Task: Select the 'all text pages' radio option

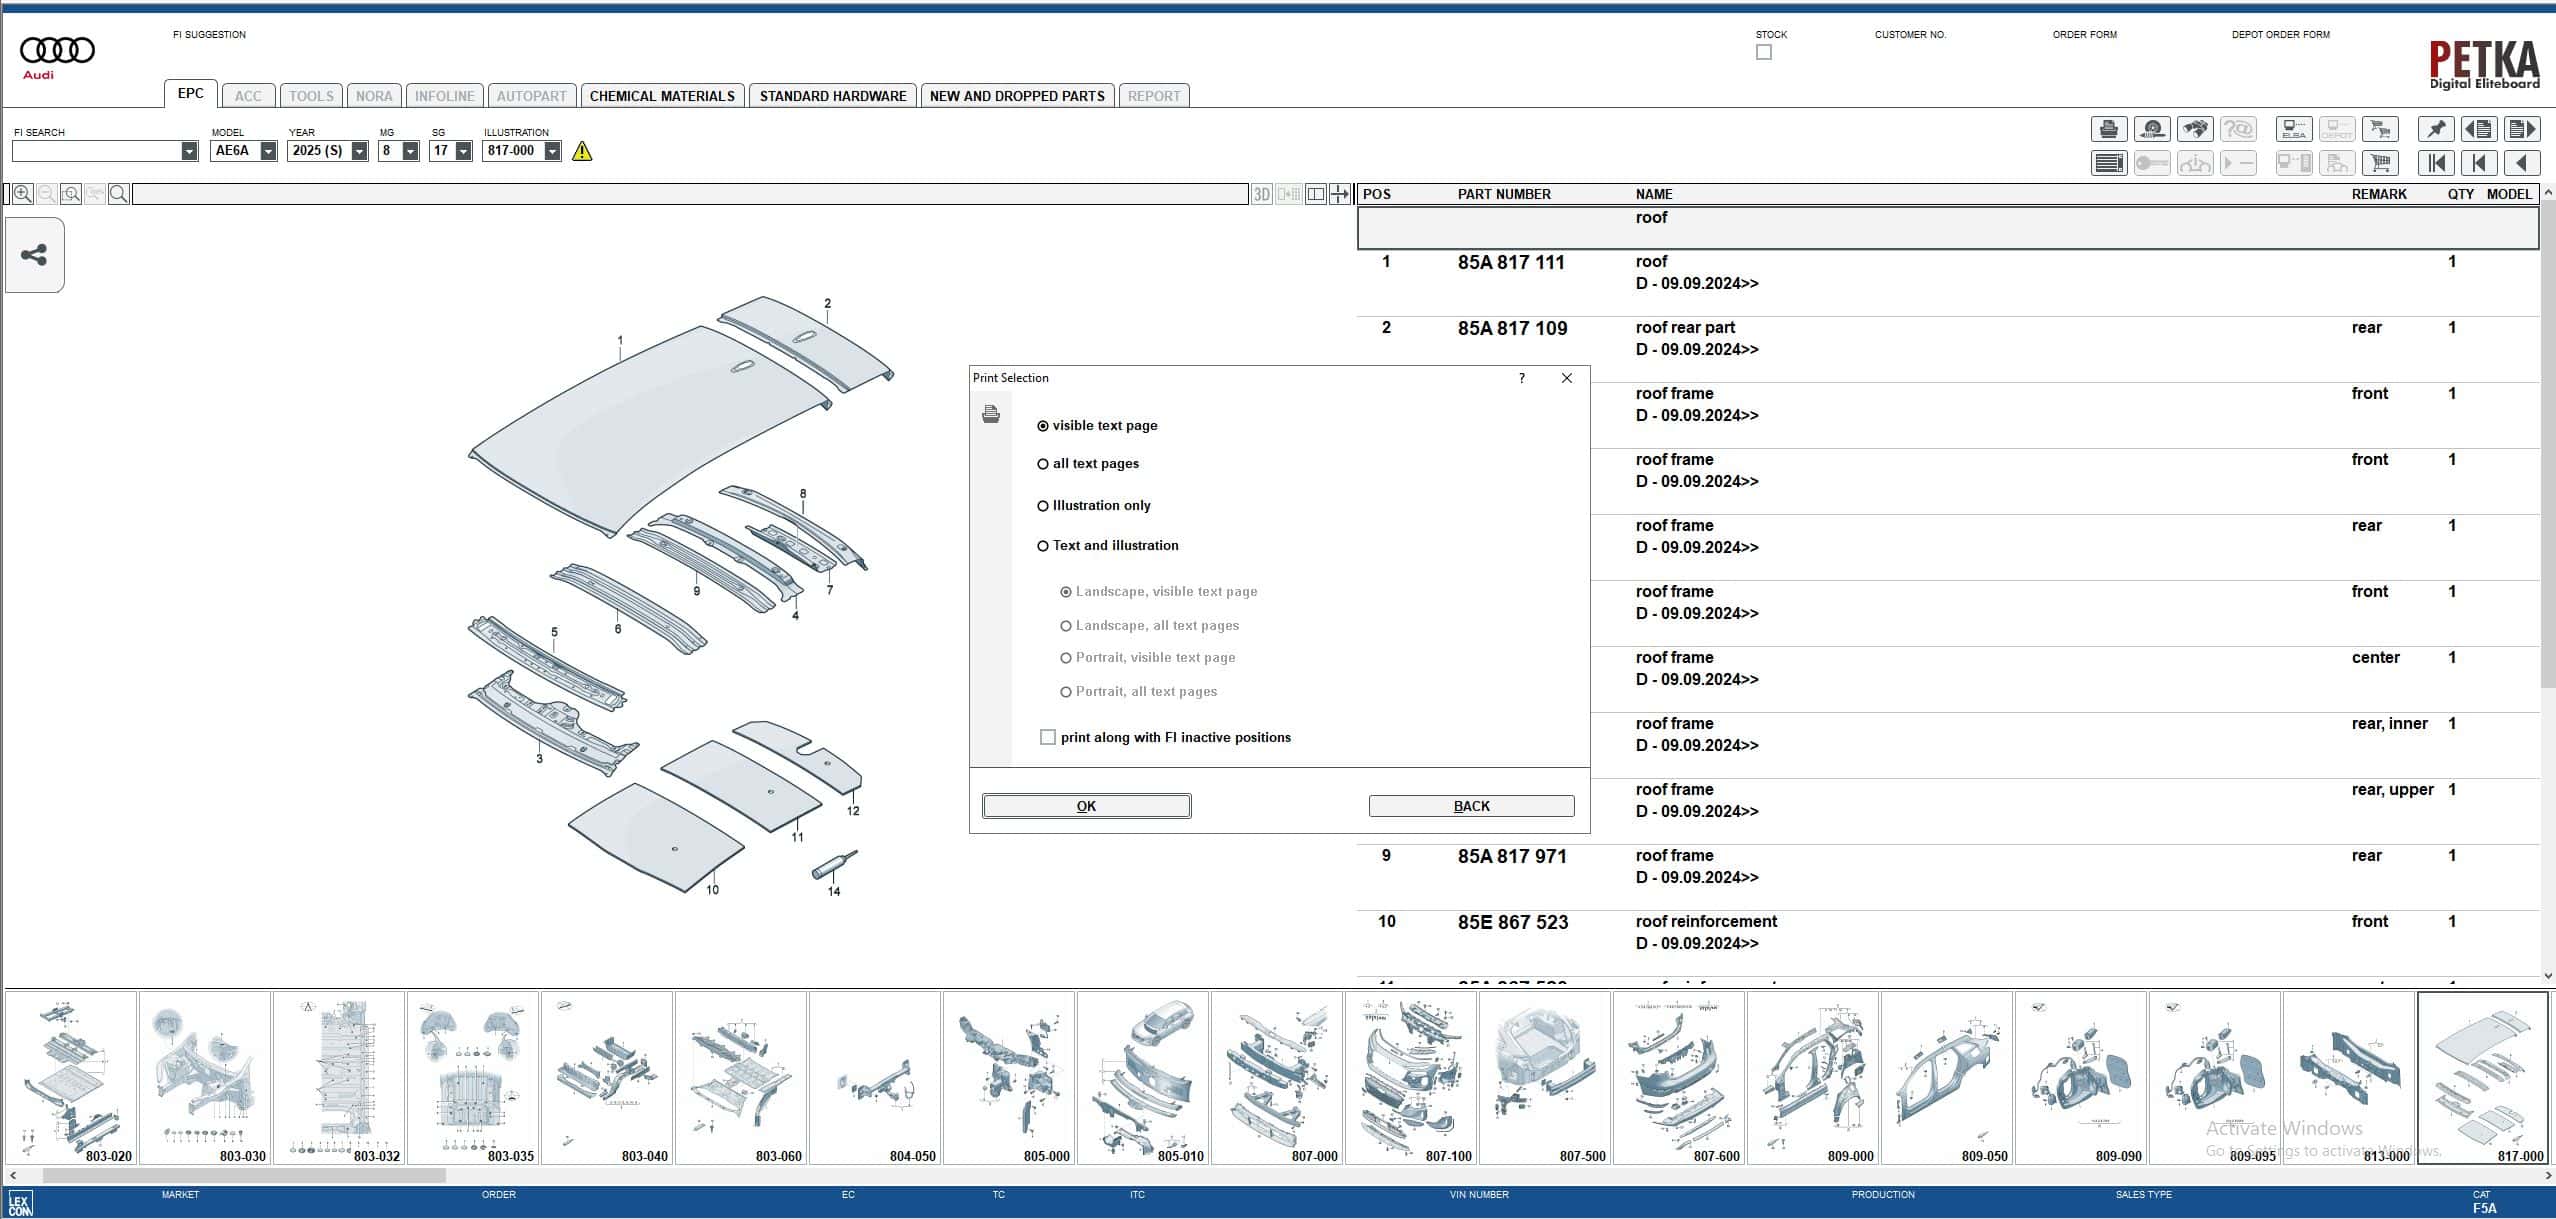Action: (1043, 464)
